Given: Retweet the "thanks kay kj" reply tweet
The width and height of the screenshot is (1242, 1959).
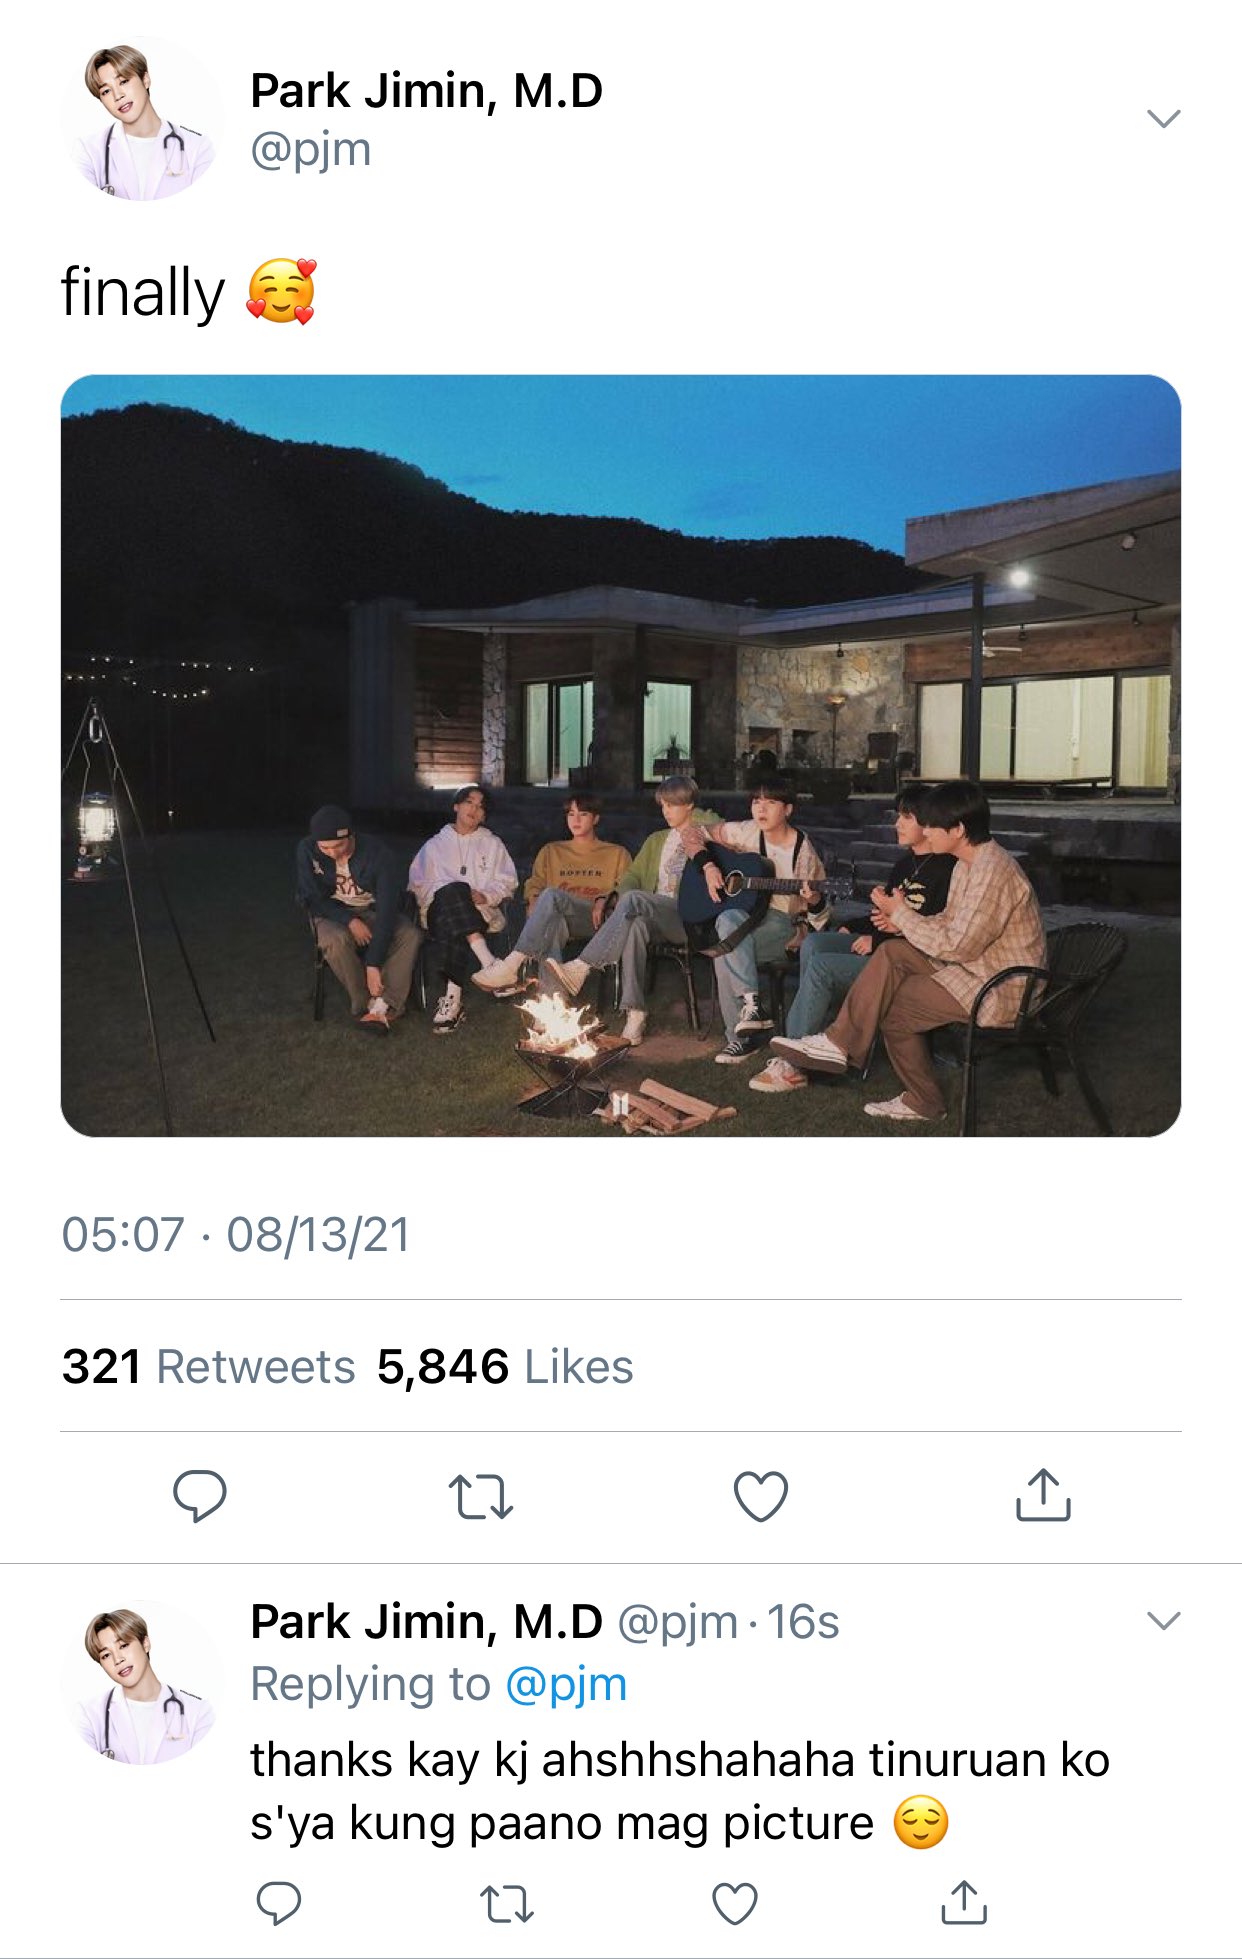Looking at the screenshot, I should coord(507,1904).
